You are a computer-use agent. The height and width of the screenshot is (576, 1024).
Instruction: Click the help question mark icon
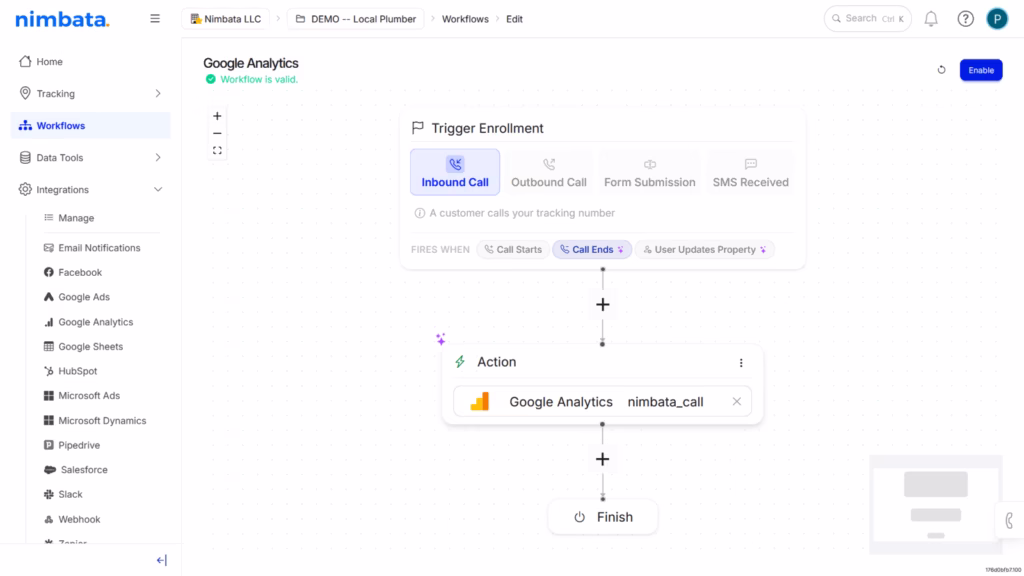965,19
